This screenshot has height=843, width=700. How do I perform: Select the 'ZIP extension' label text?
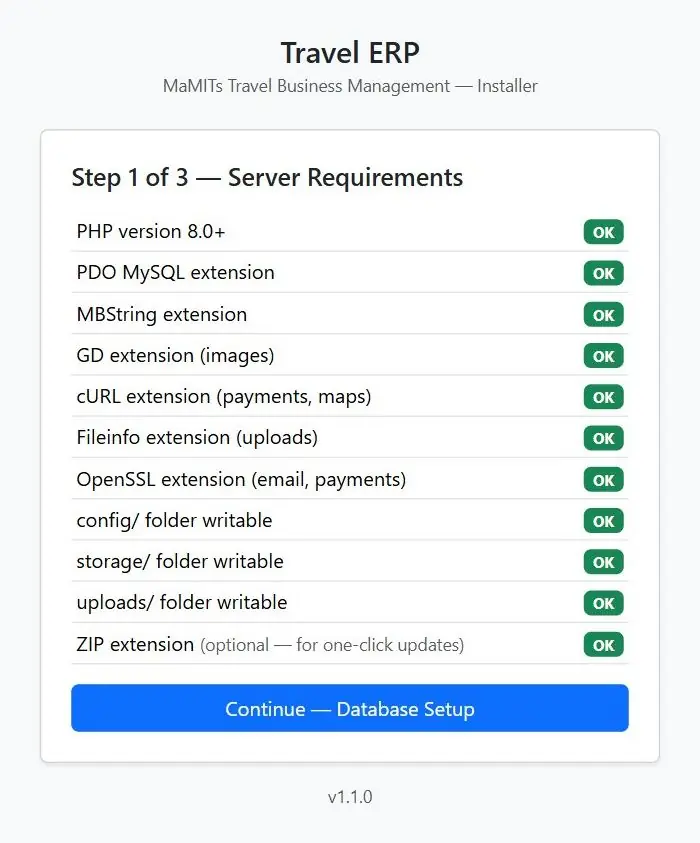(x=135, y=644)
